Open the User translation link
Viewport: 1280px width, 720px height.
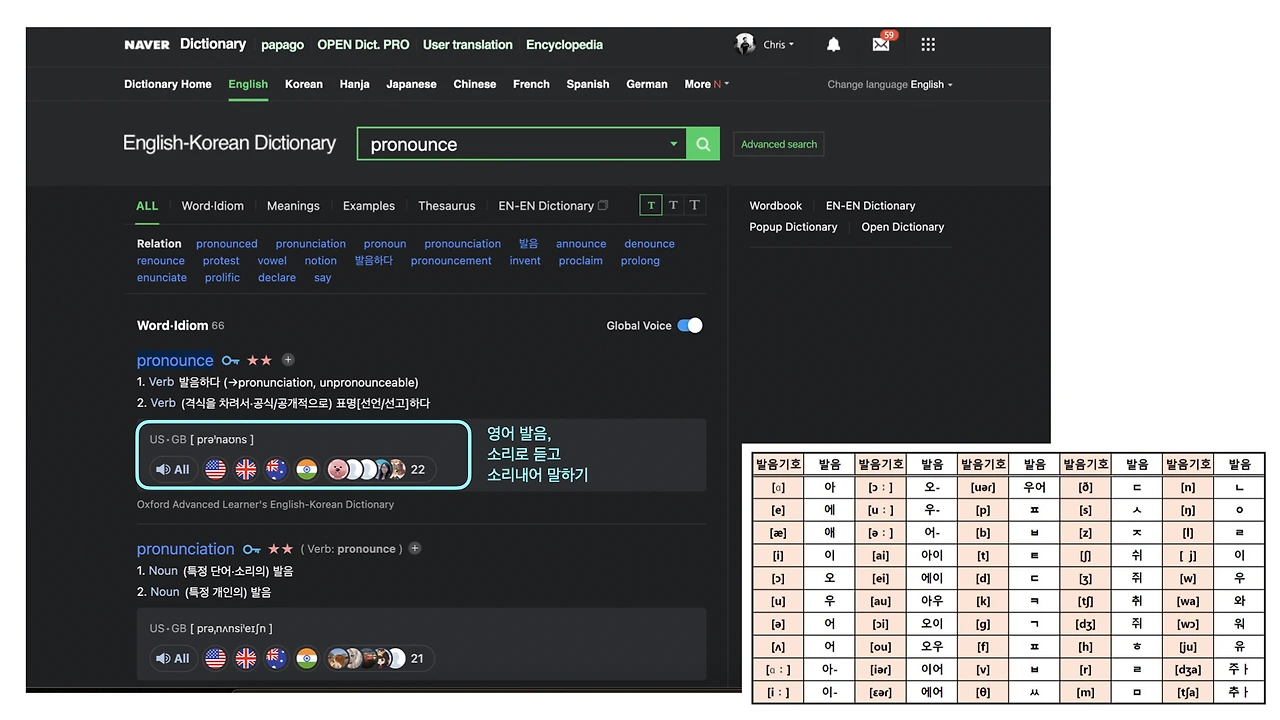point(468,45)
